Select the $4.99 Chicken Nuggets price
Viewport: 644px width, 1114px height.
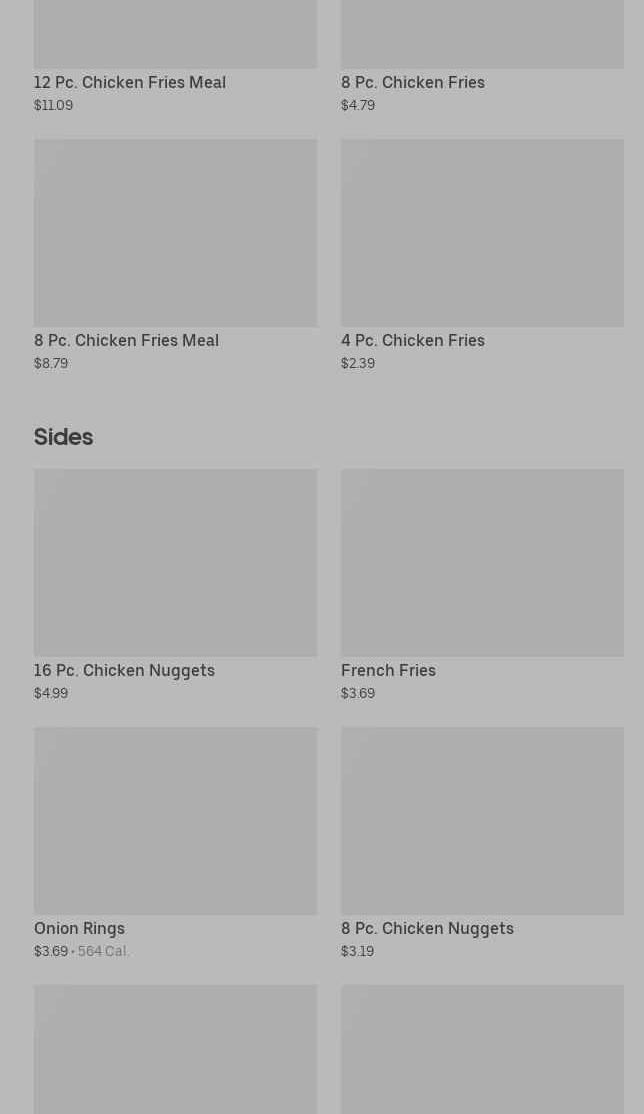pos(51,693)
